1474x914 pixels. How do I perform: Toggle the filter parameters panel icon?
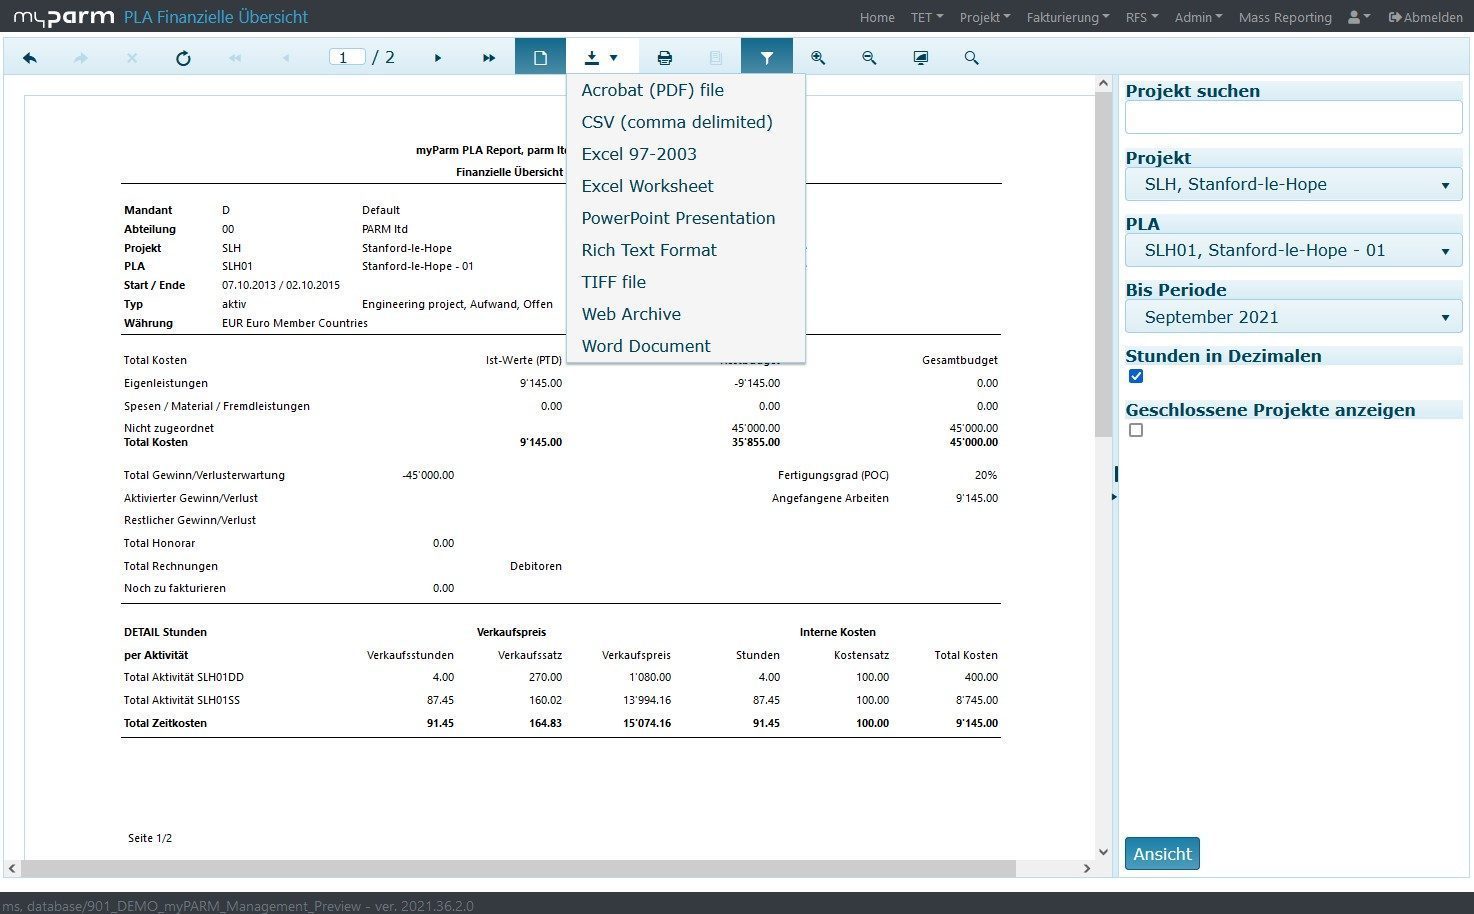(766, 58)
